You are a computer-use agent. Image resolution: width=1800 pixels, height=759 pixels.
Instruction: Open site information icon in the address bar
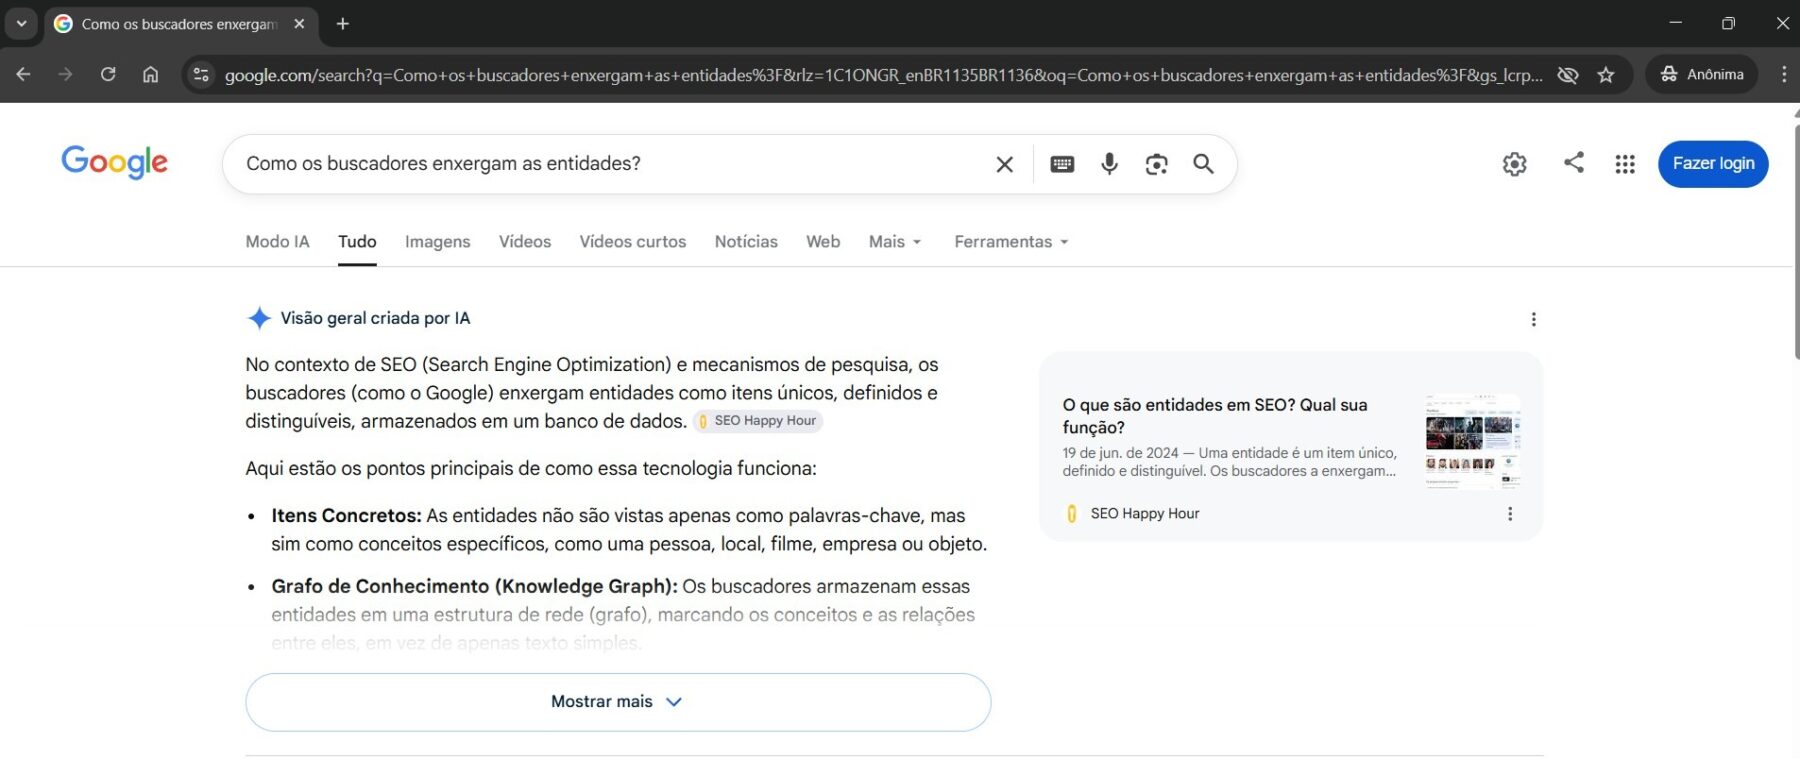(201, 75)
